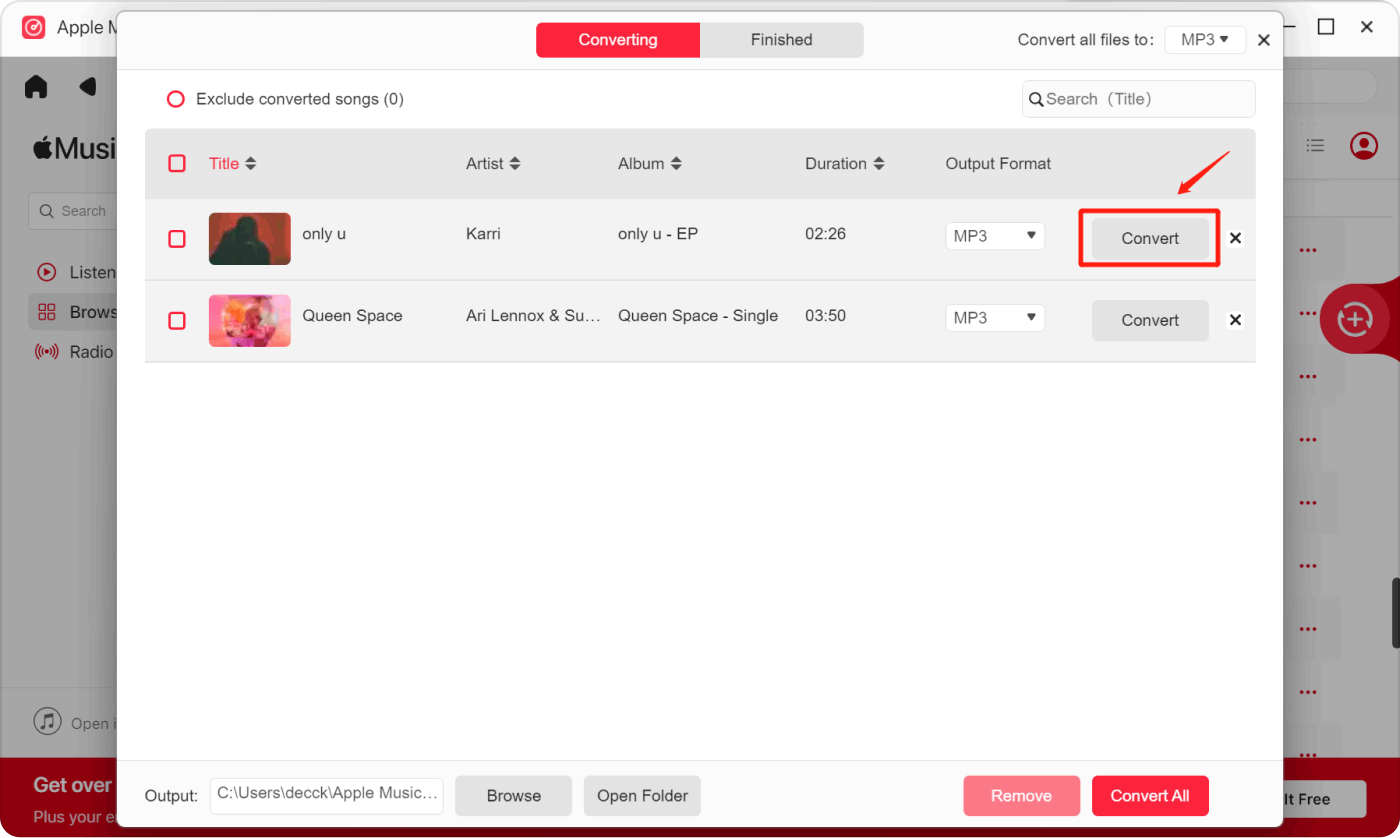Click the converter app logo in title bar
The image size is (1400, 838).
point(34,27)
